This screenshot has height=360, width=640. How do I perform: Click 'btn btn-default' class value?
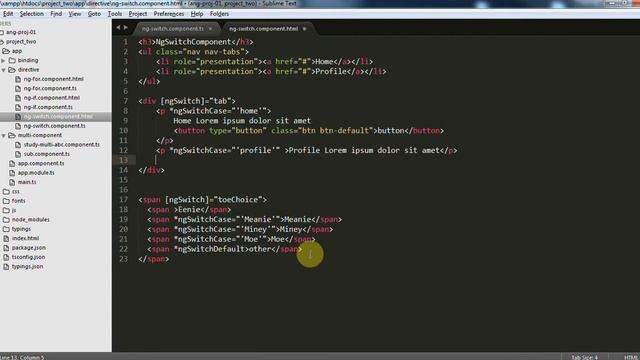[335, 131]
